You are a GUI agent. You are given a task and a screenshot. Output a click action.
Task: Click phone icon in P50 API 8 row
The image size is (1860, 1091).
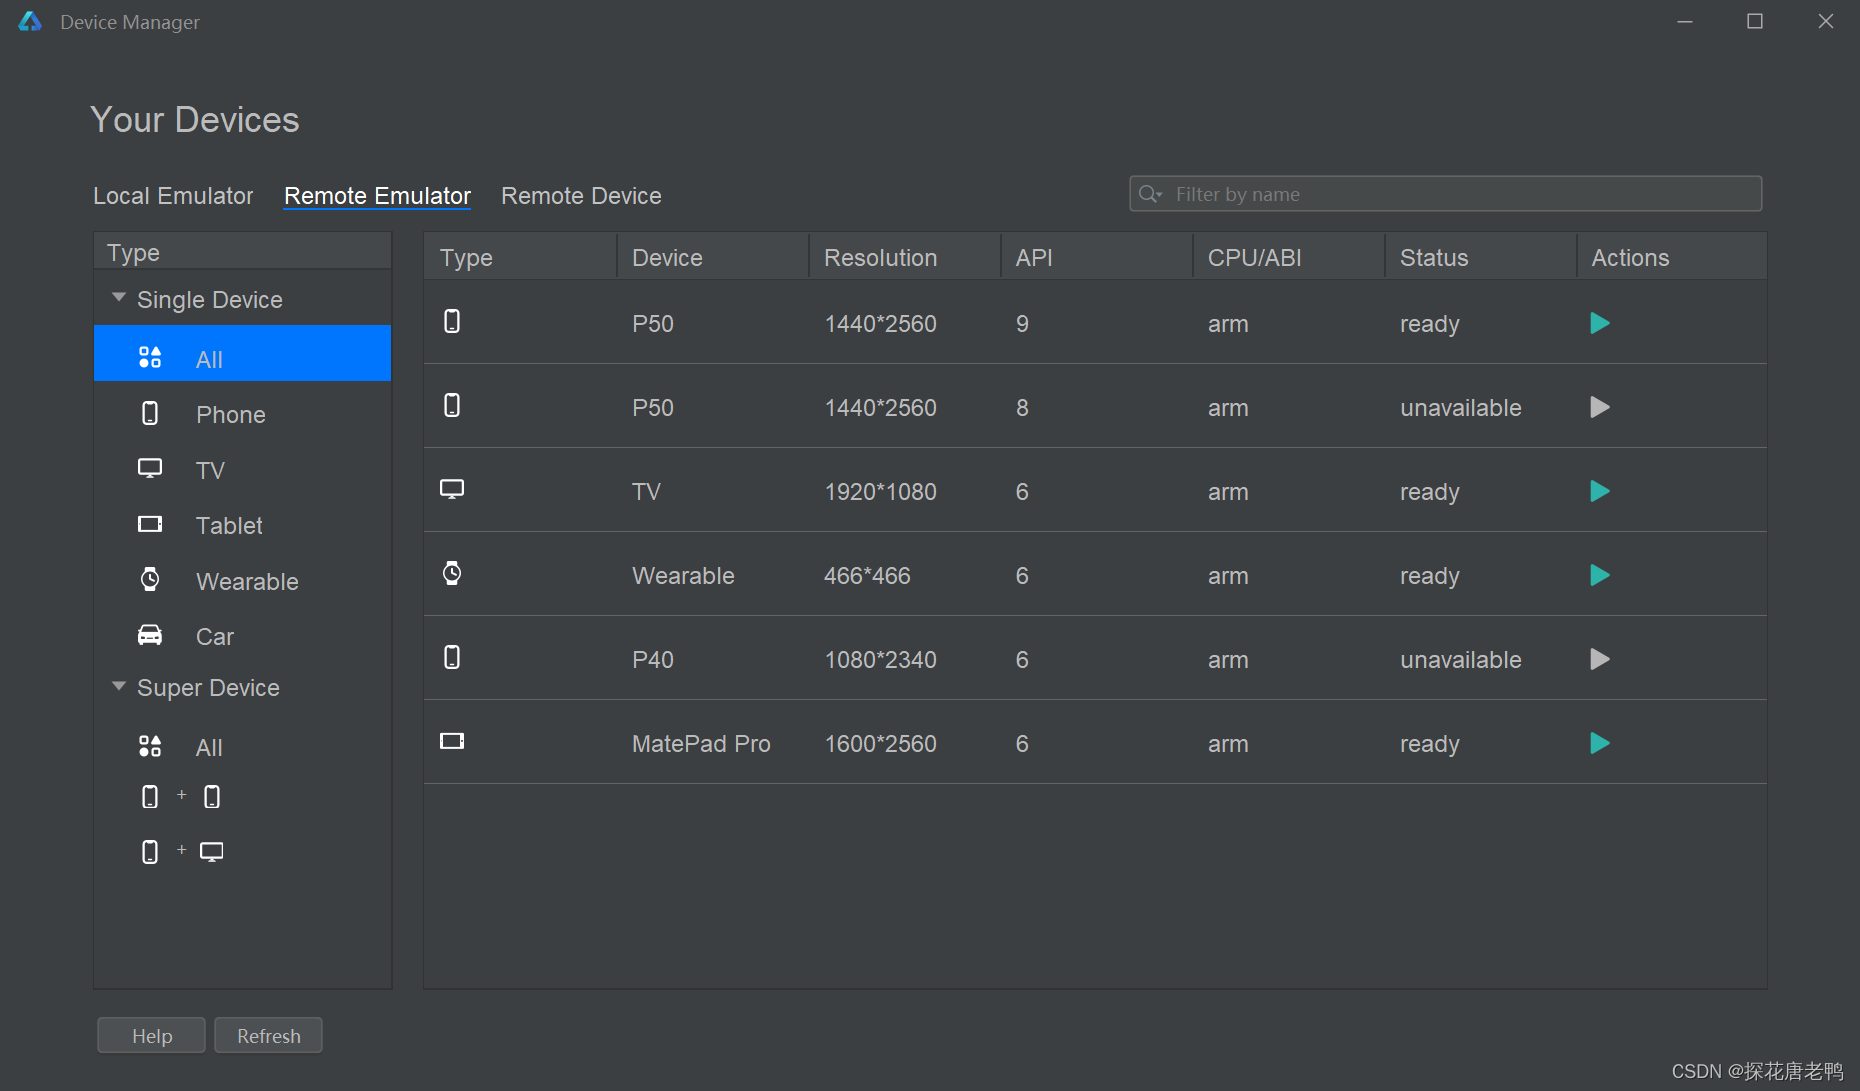pyautogui.click(x=452, y=405)
